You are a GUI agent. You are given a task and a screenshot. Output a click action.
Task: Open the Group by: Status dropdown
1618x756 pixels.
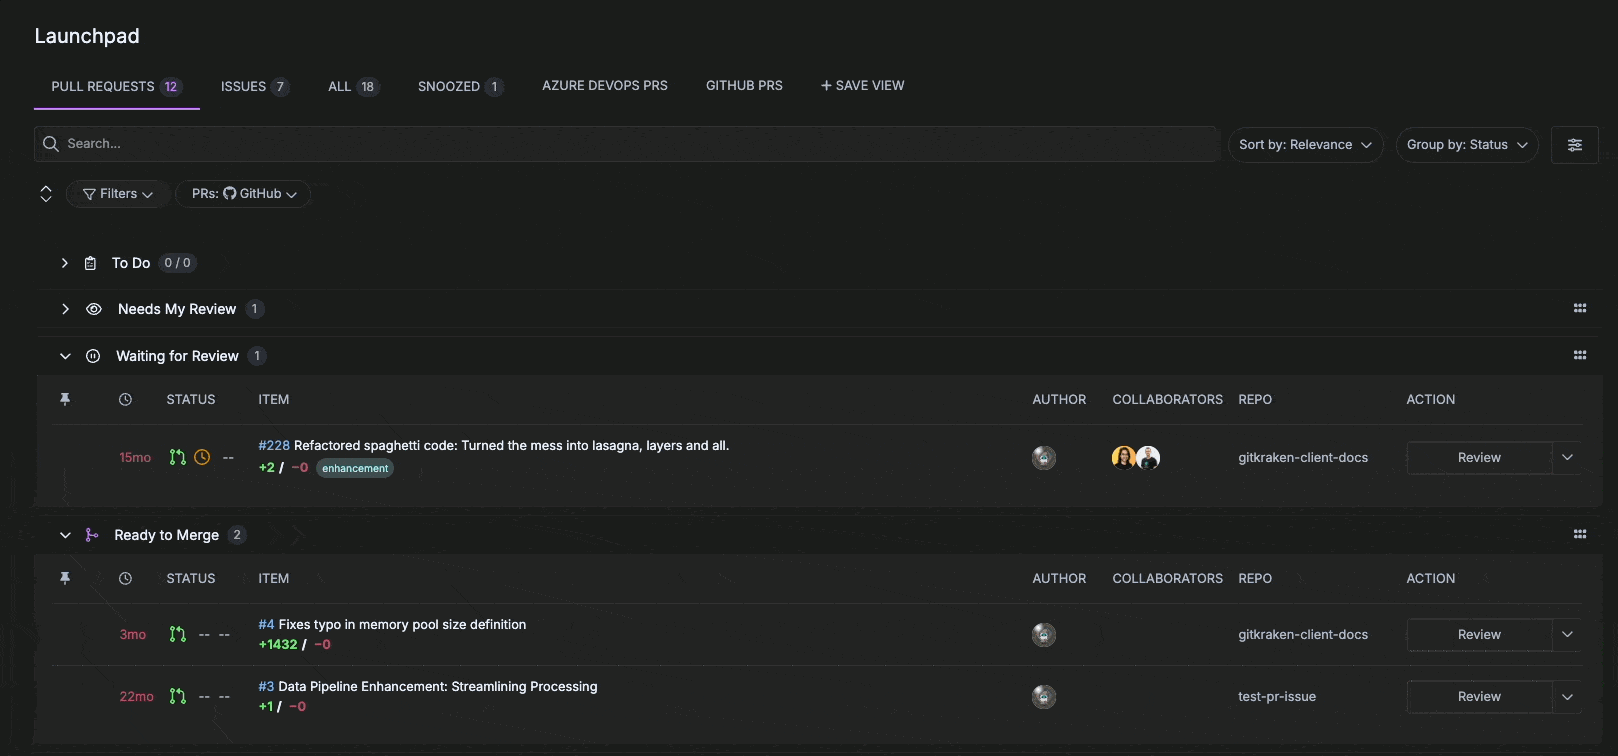point(1466,145)
